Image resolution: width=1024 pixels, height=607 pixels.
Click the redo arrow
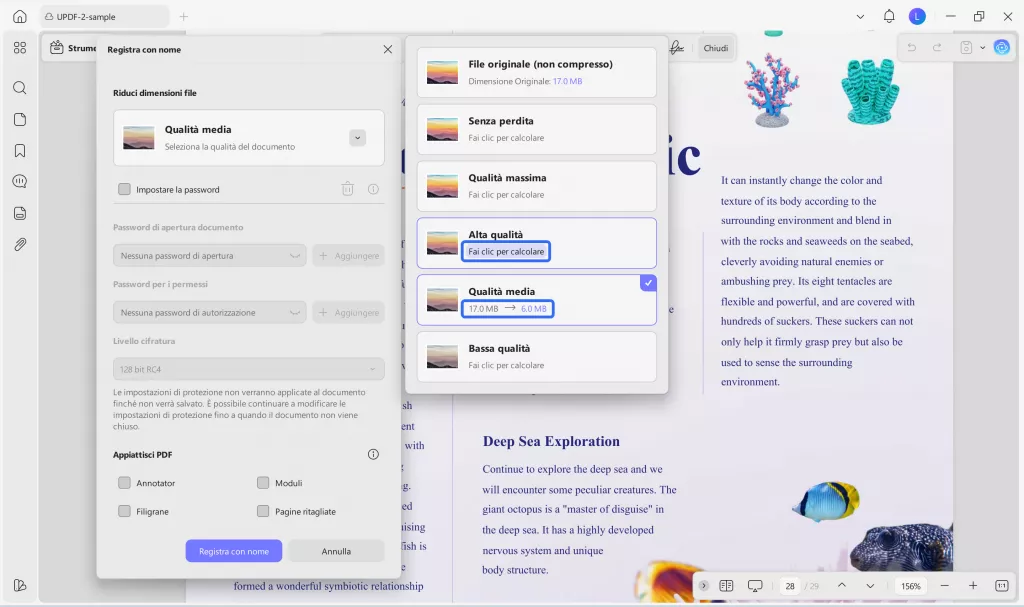[x=936, y=48]
